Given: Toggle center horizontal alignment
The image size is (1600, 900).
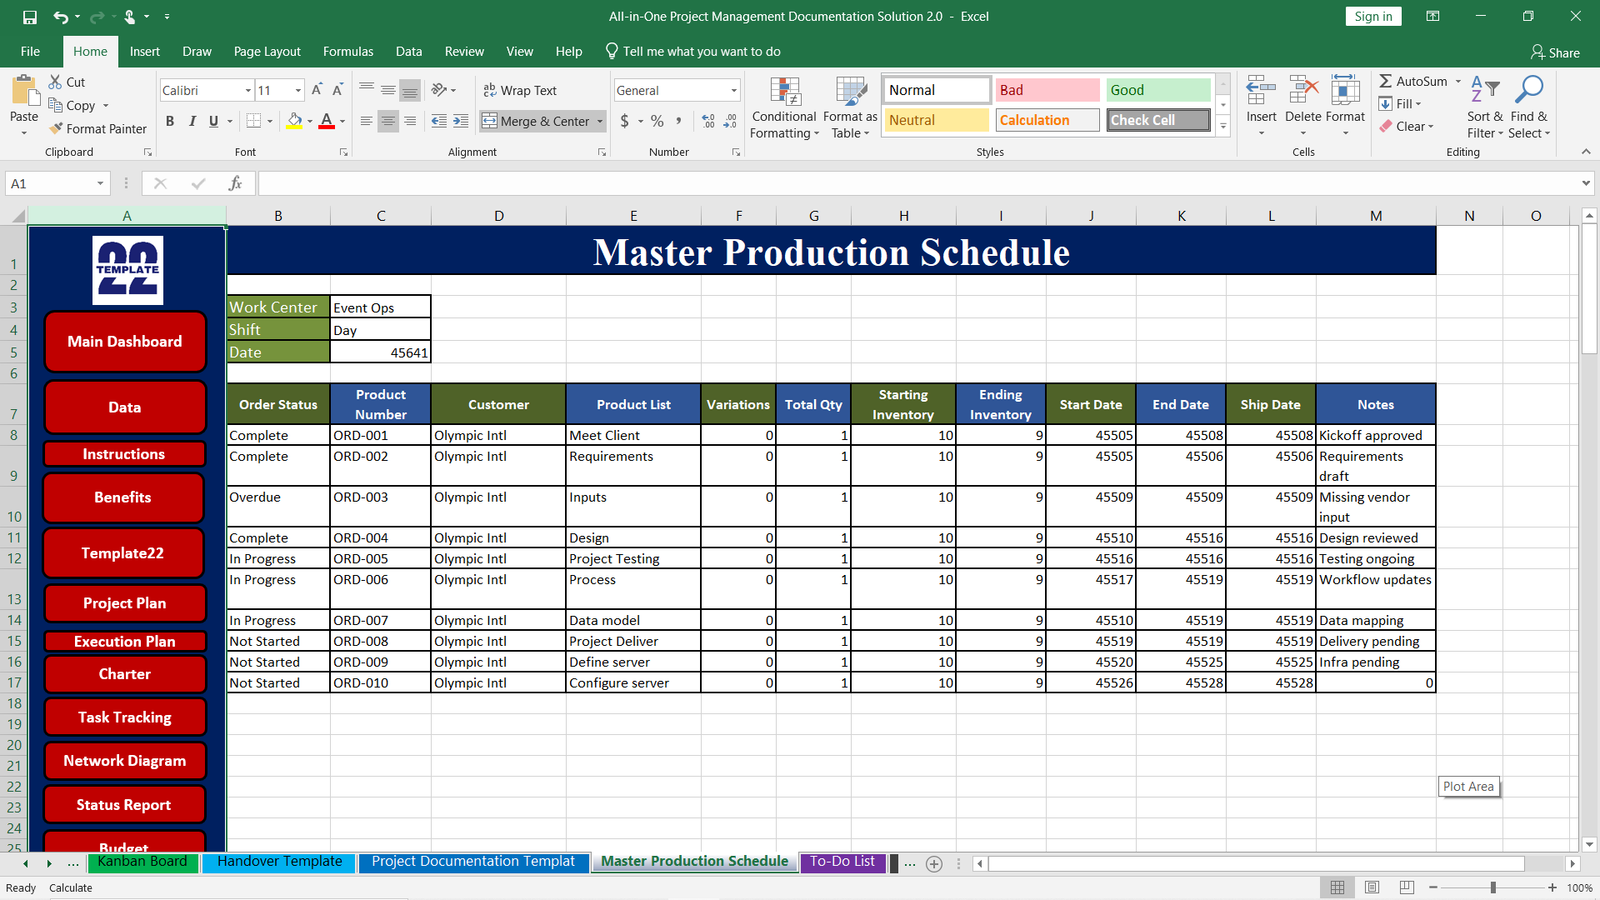Looking at the screenshot, I should point(388,121).
